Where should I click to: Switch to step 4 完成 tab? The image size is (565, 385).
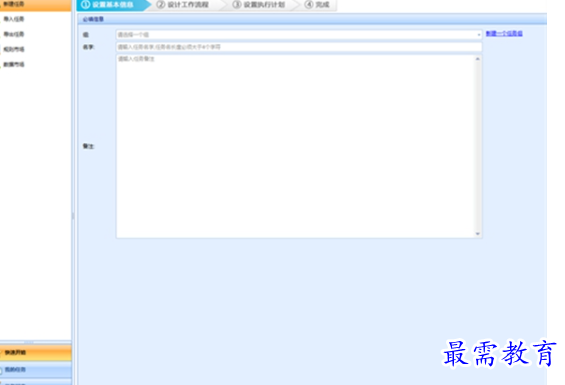point(319,5)
